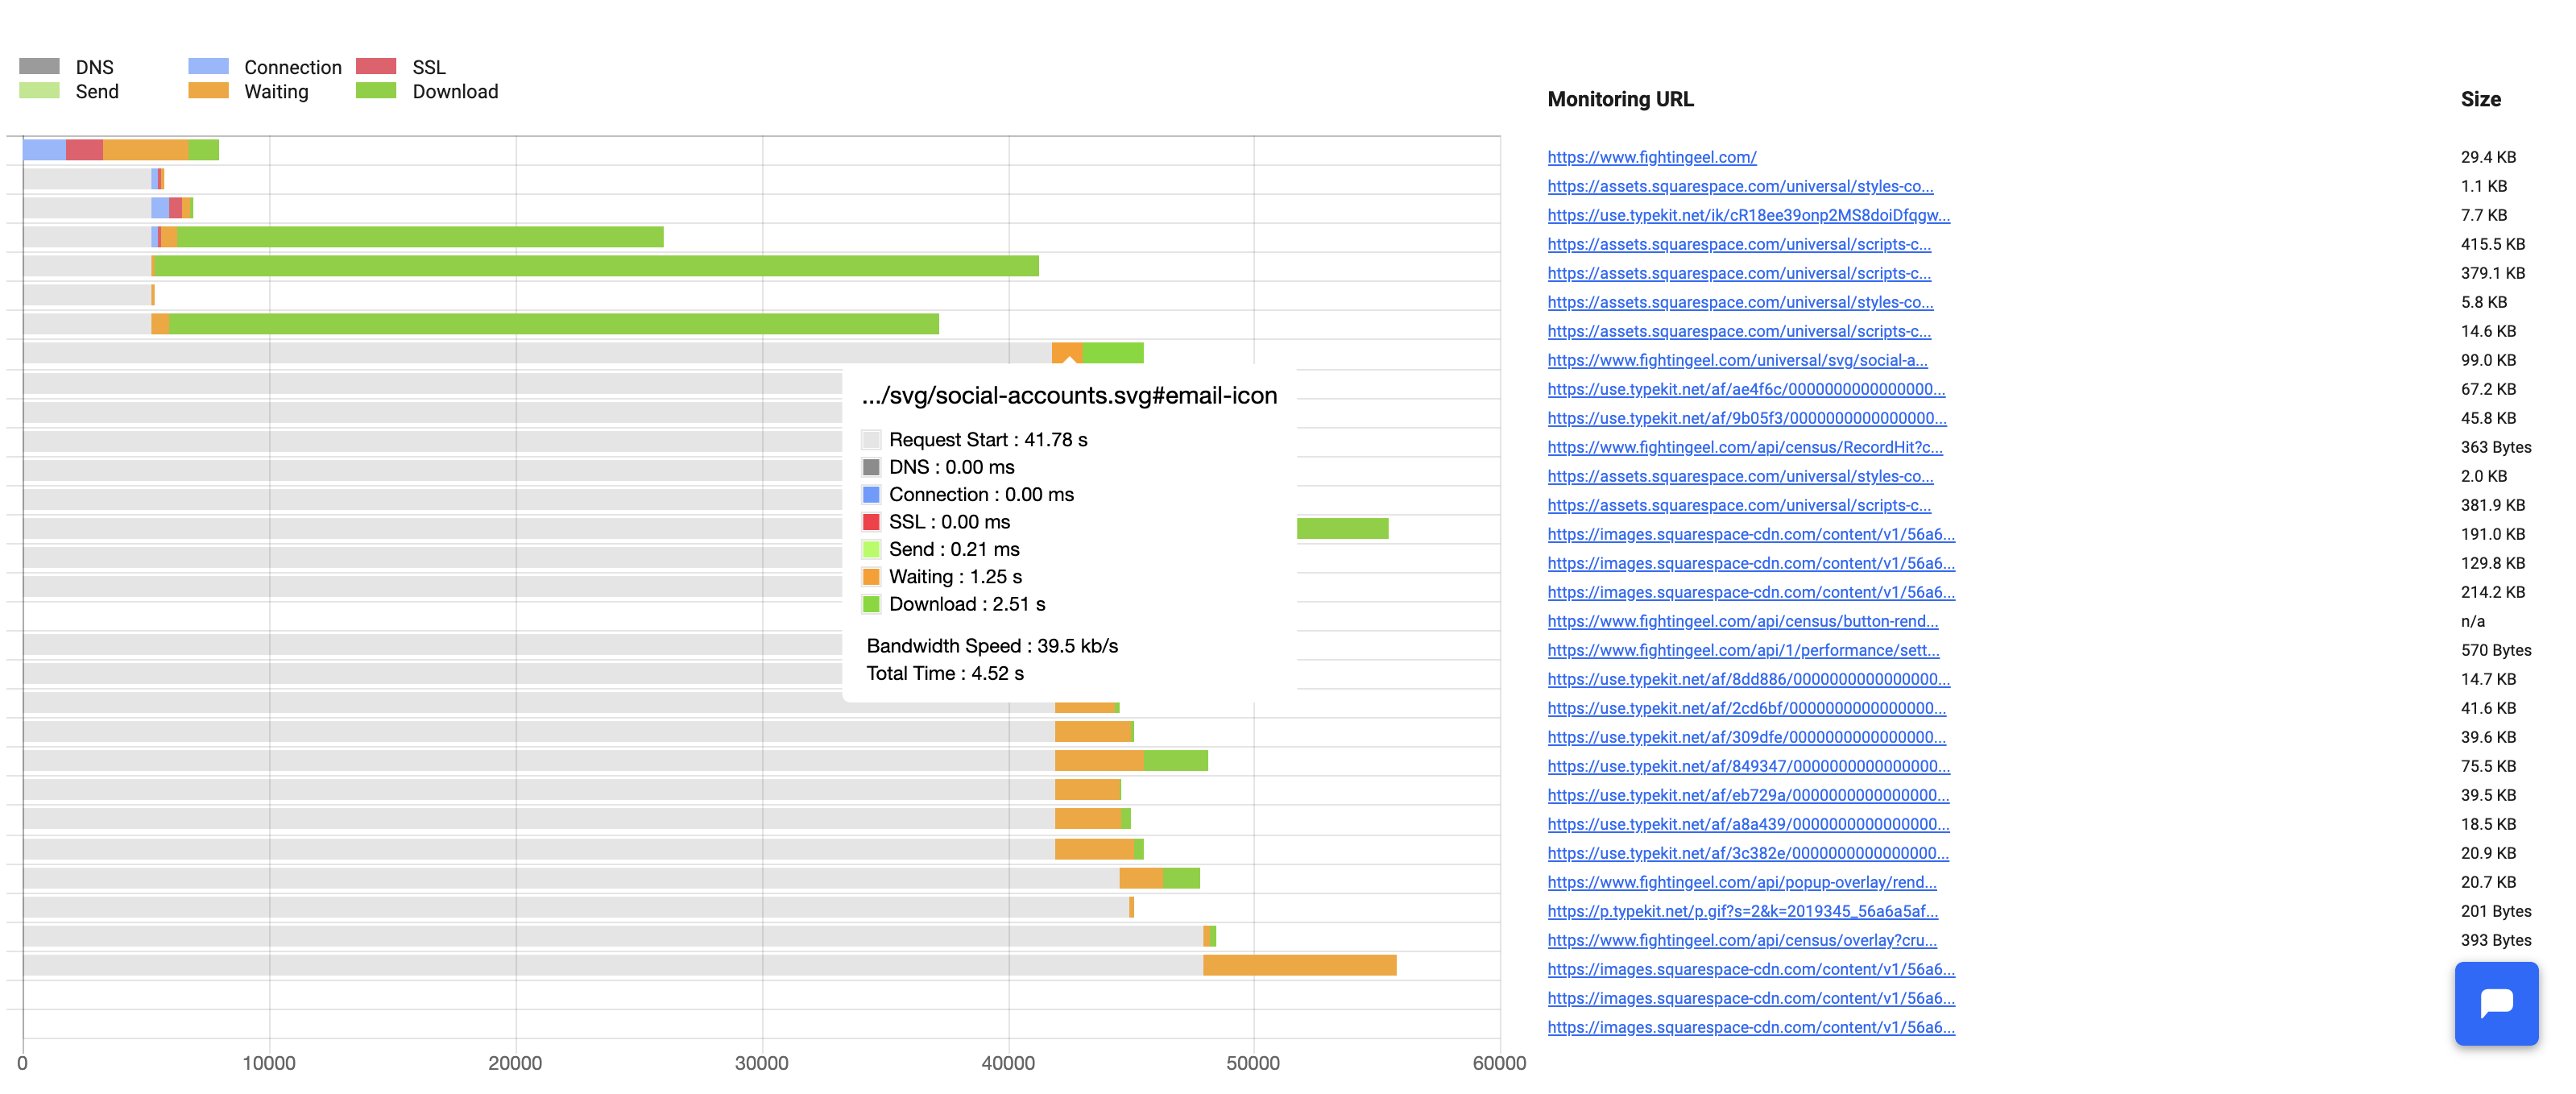Toggle the Download legend swatch
The image size is (2576, 1094).
pos(376,91)
